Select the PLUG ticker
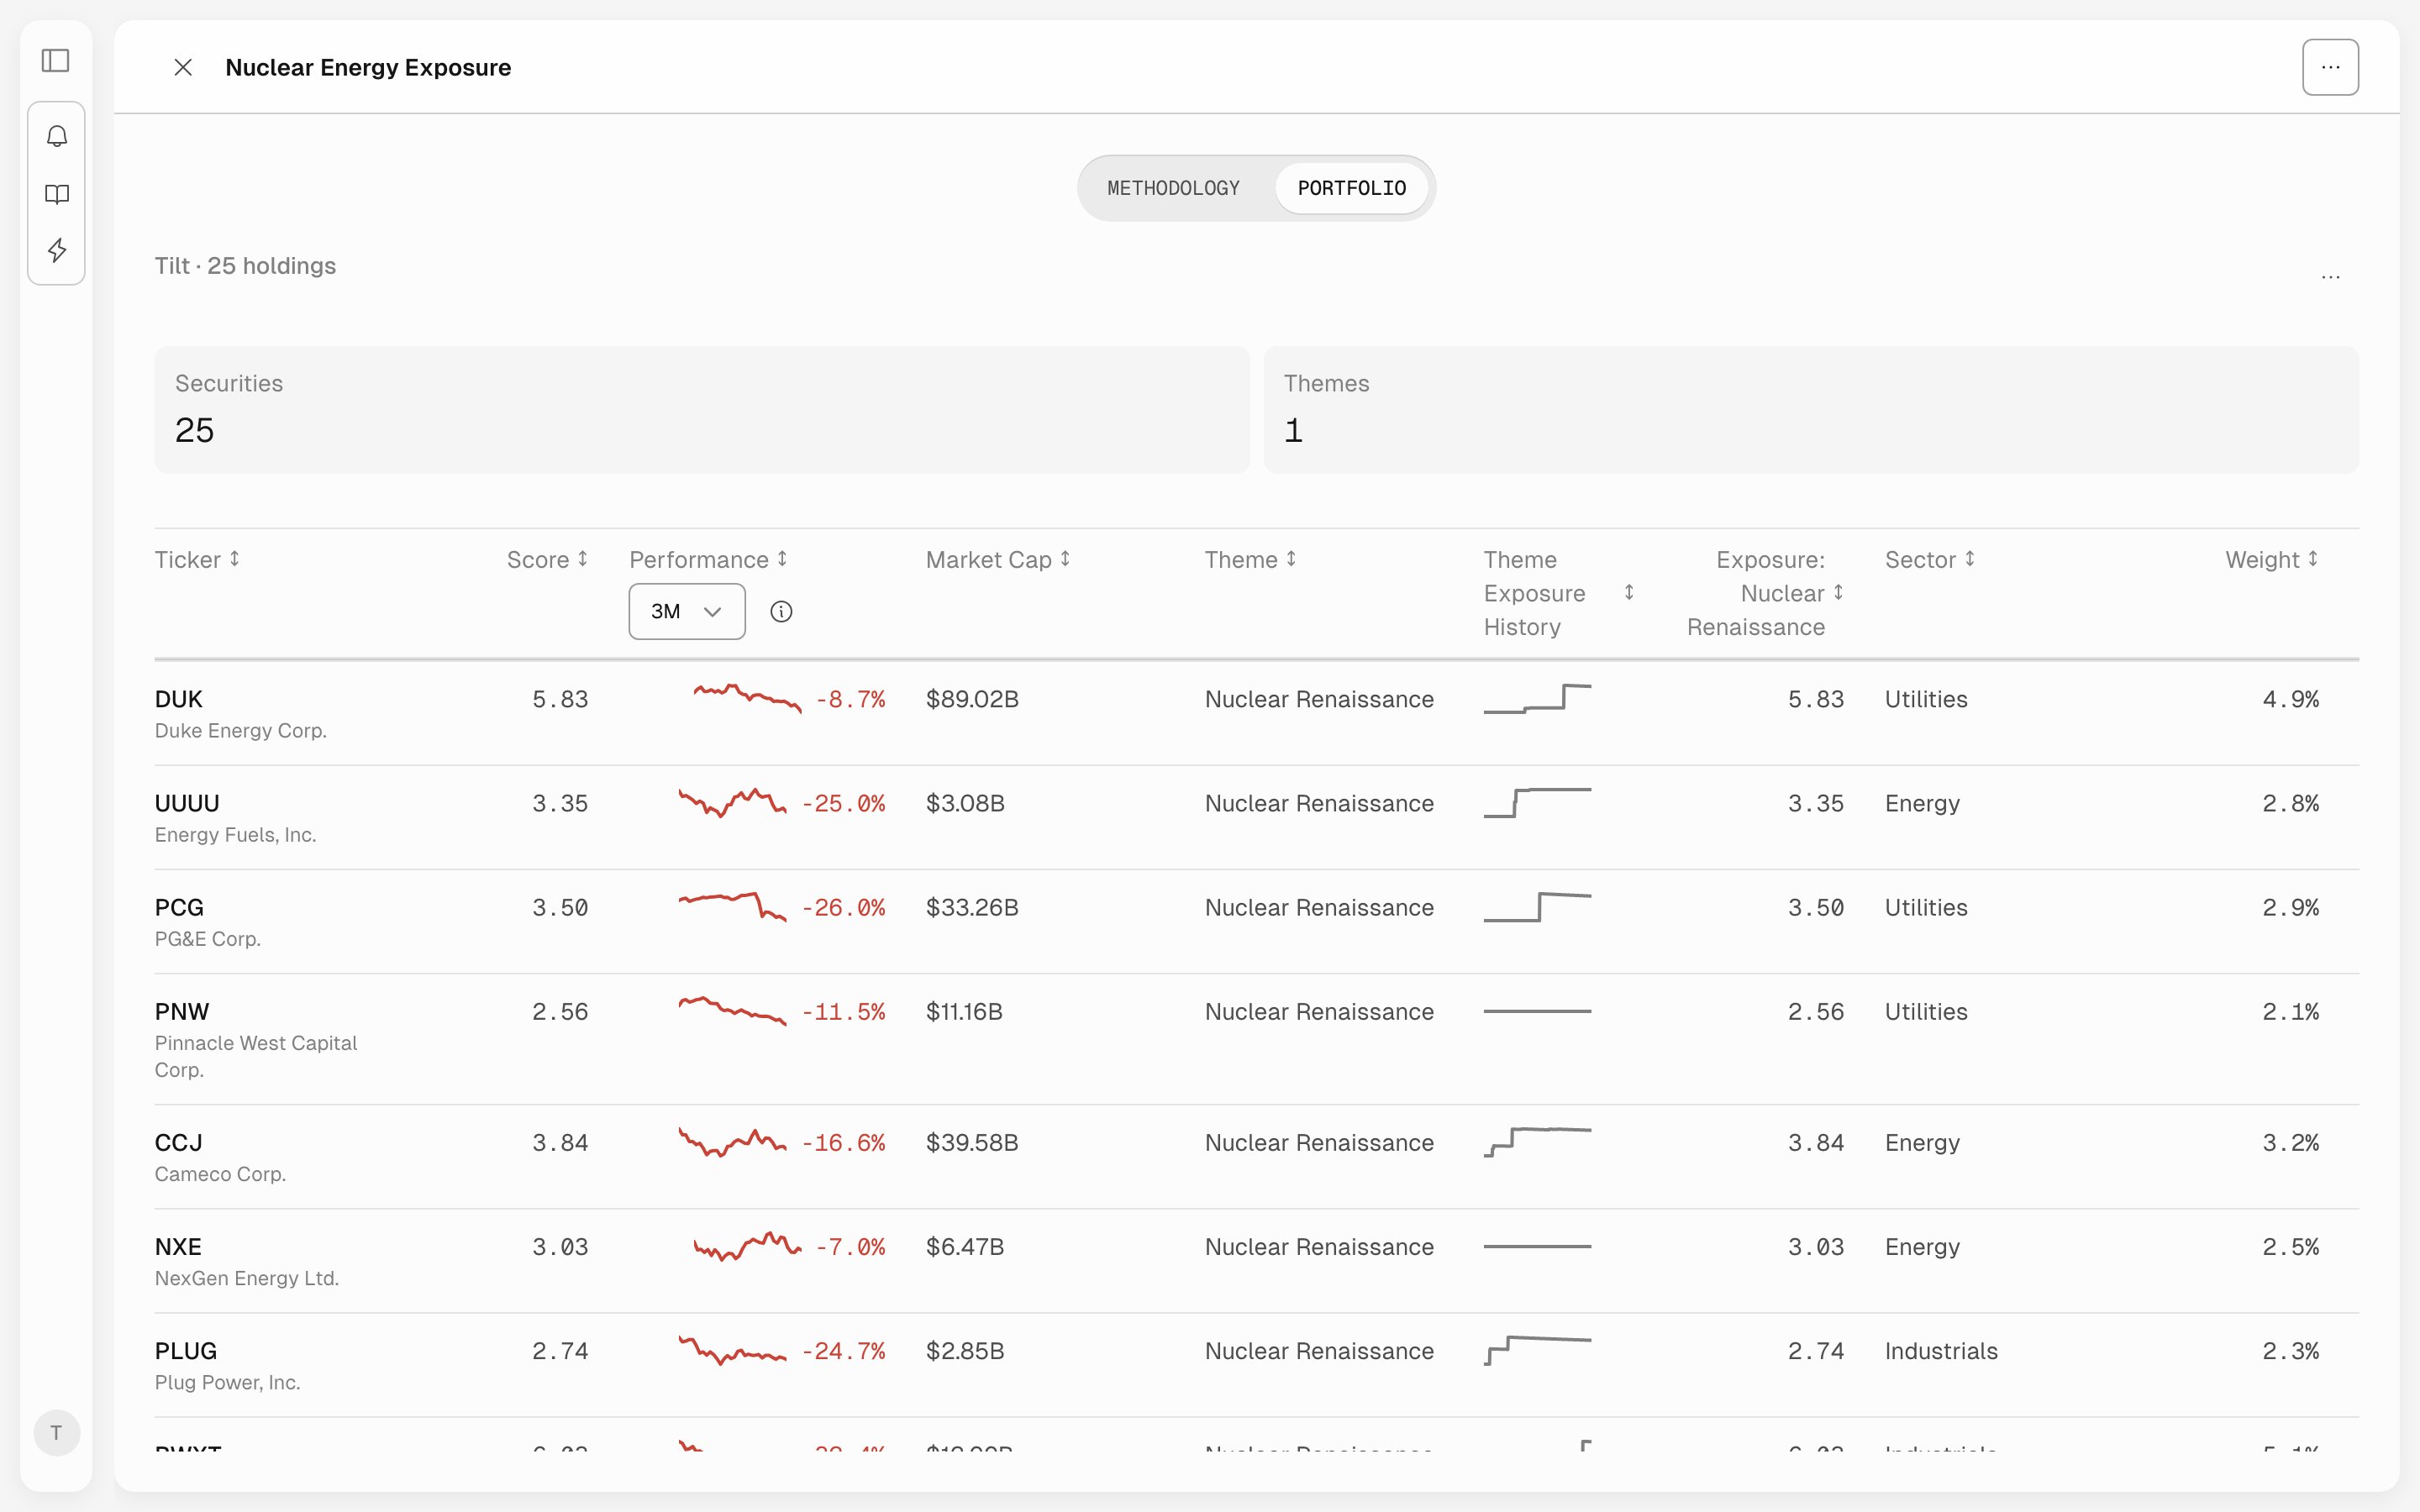2420x1512 pixels. click(x=186, y=1350)
